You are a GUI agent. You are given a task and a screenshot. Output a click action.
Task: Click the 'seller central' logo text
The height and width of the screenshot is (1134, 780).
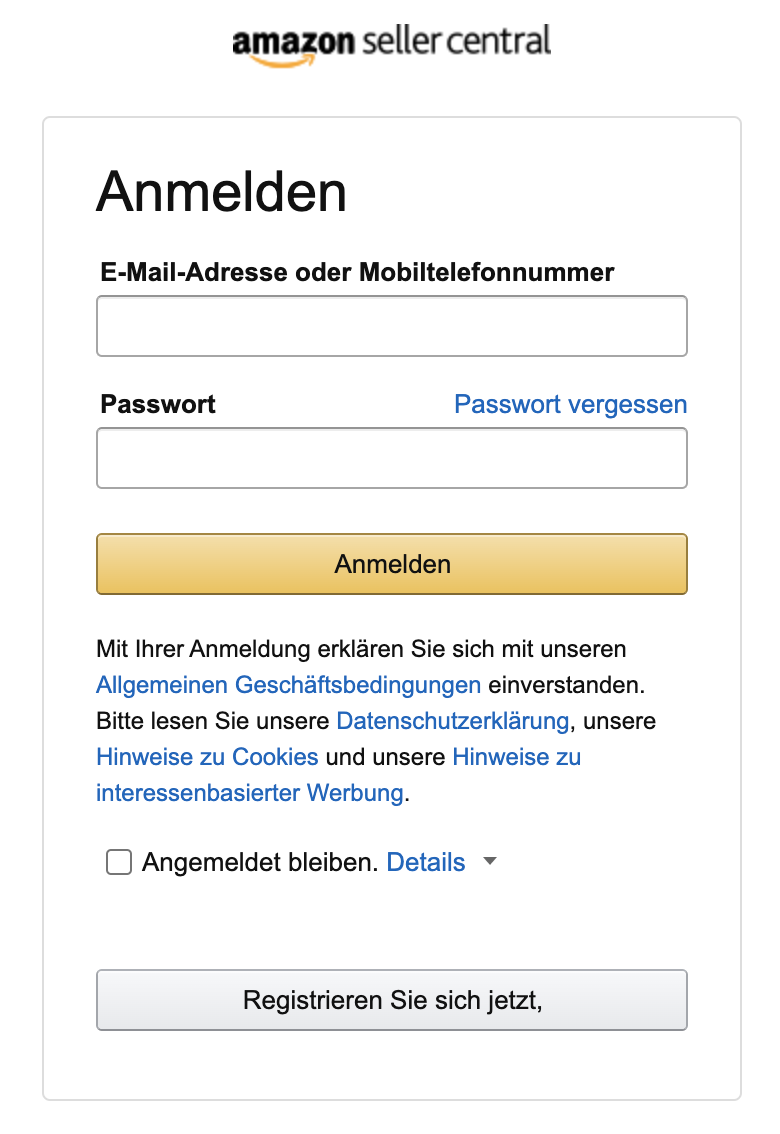(x=454, y=41)
